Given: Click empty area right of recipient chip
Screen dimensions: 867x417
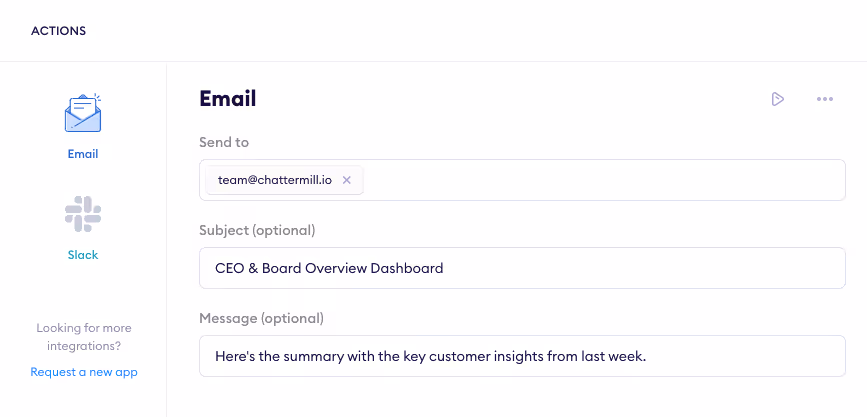Looking at the screenshot, I should point(603,180).
